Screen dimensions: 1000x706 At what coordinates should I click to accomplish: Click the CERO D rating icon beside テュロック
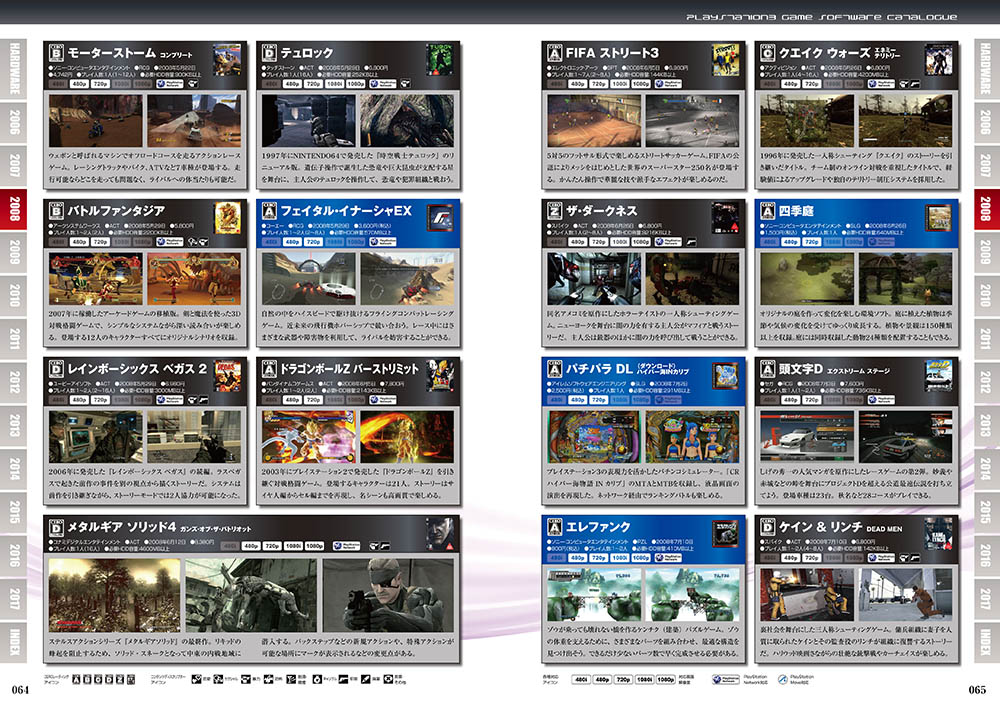268,52
